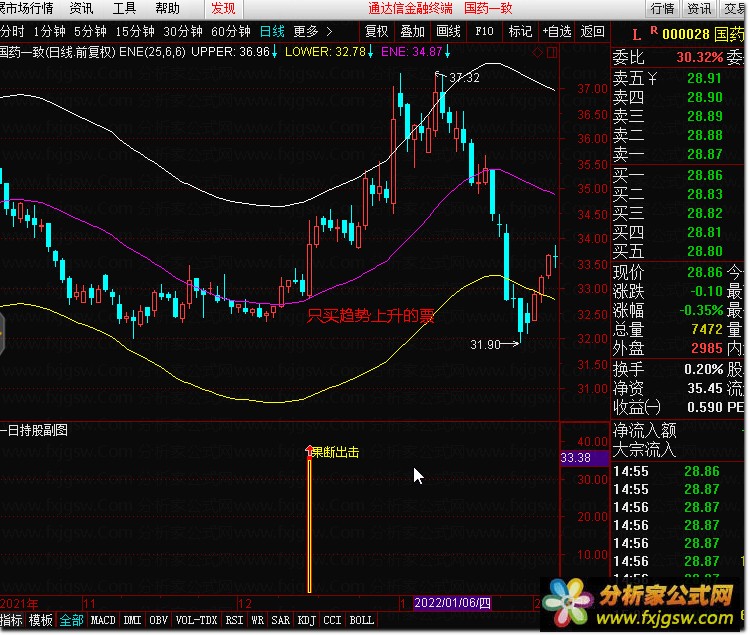750x635 pixels.
Task: Switch to KDJ indicator
Action: (x=306, y=620)
